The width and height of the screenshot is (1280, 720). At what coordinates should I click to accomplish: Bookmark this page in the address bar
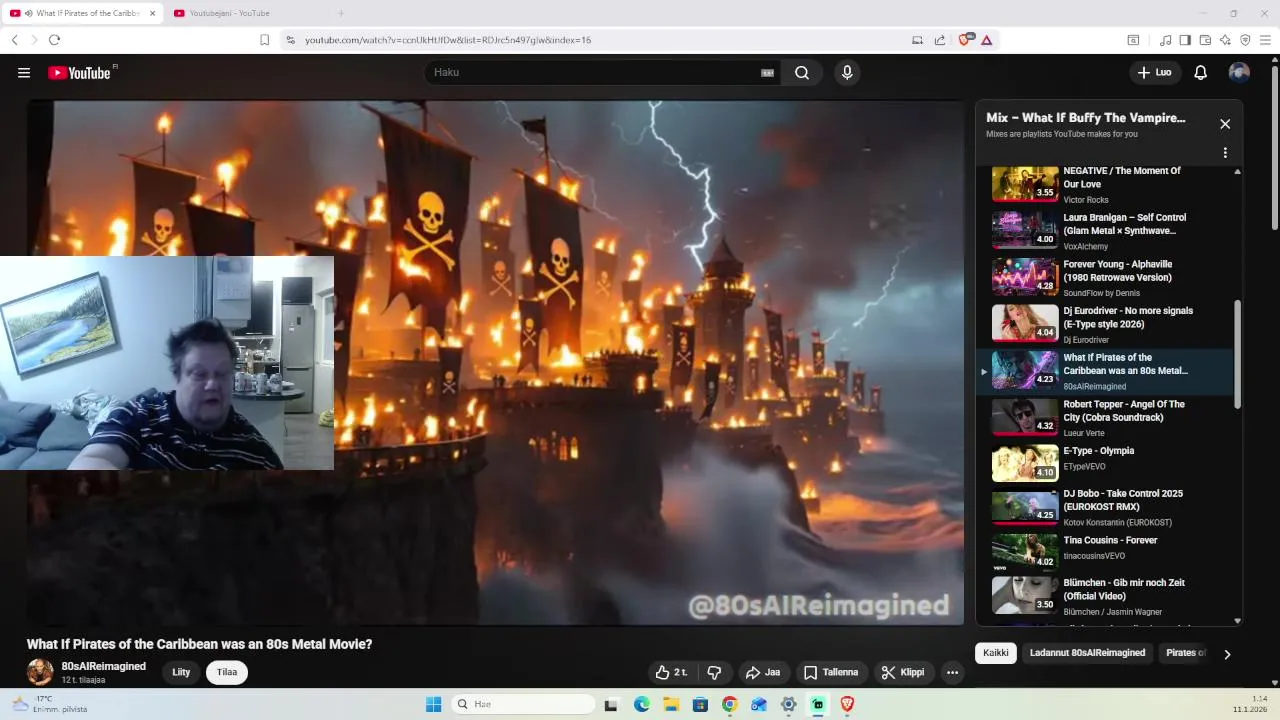[x=264, y=40]
